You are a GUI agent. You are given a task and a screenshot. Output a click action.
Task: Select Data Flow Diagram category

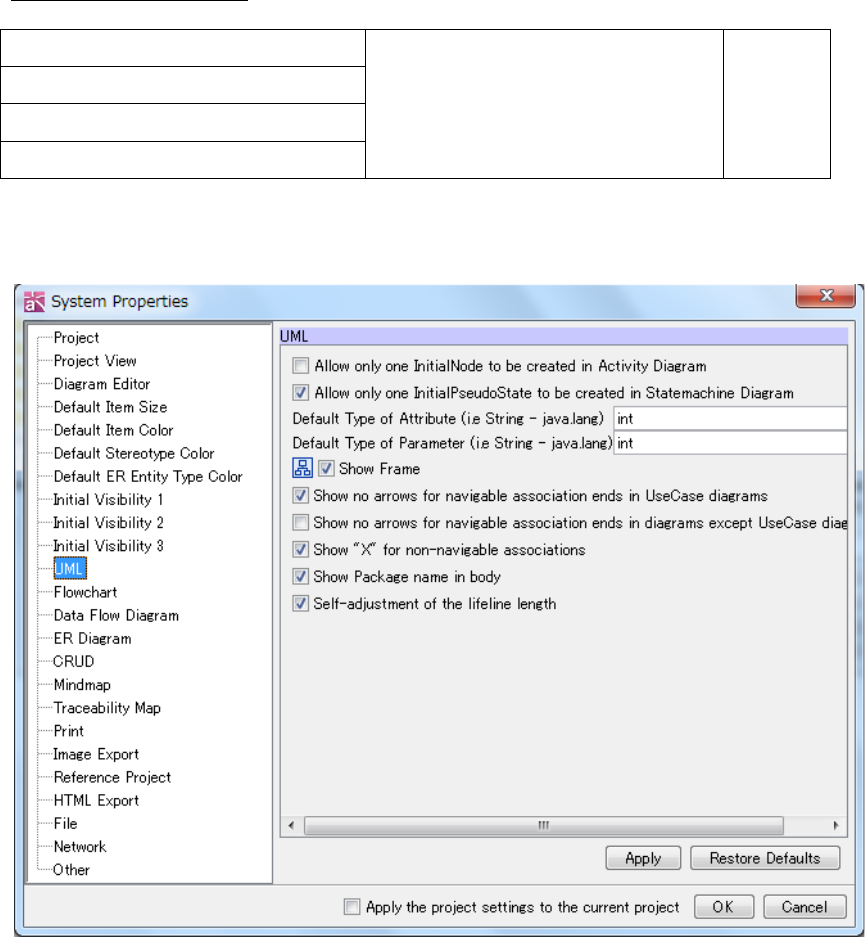coord(116,616)
